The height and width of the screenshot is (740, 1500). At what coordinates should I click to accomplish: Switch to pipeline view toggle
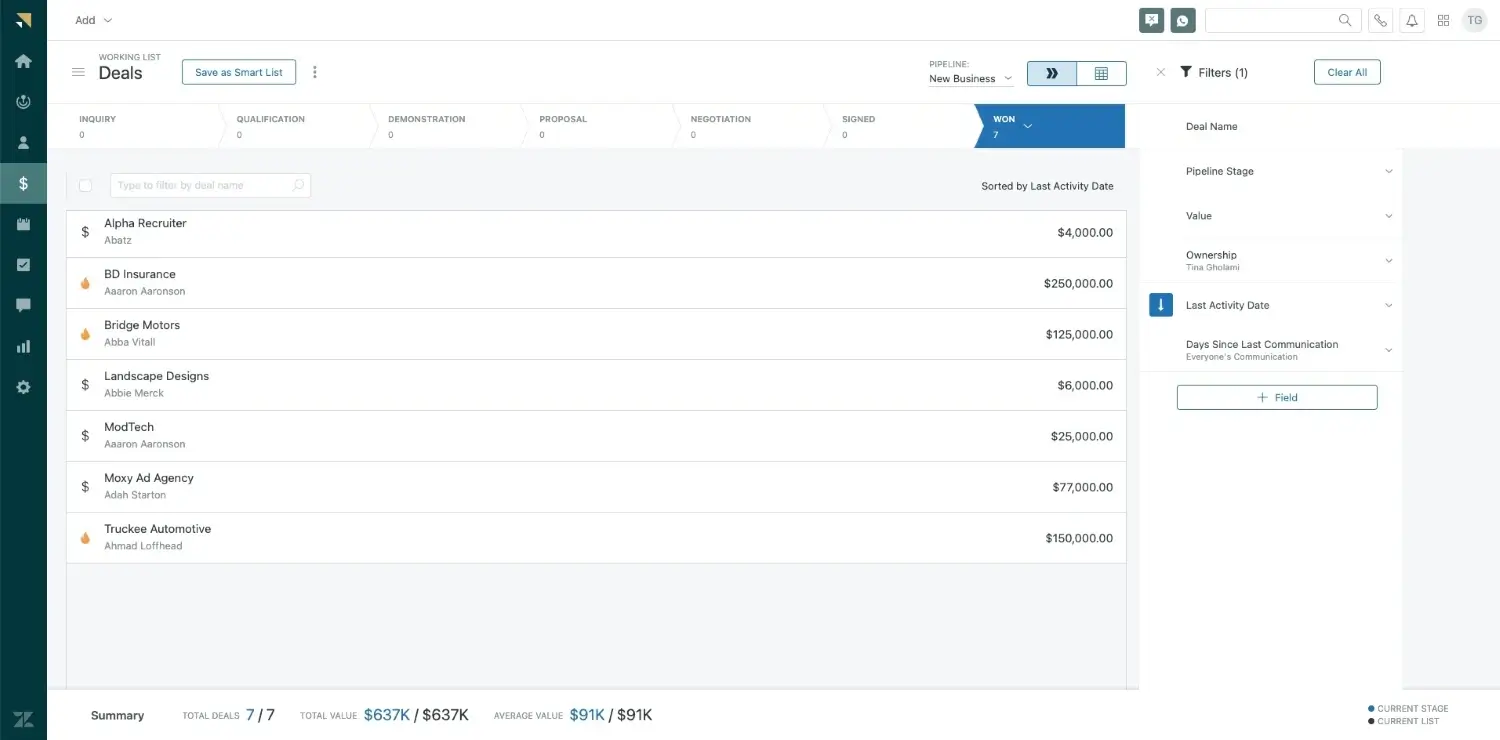coord(1052,73)
